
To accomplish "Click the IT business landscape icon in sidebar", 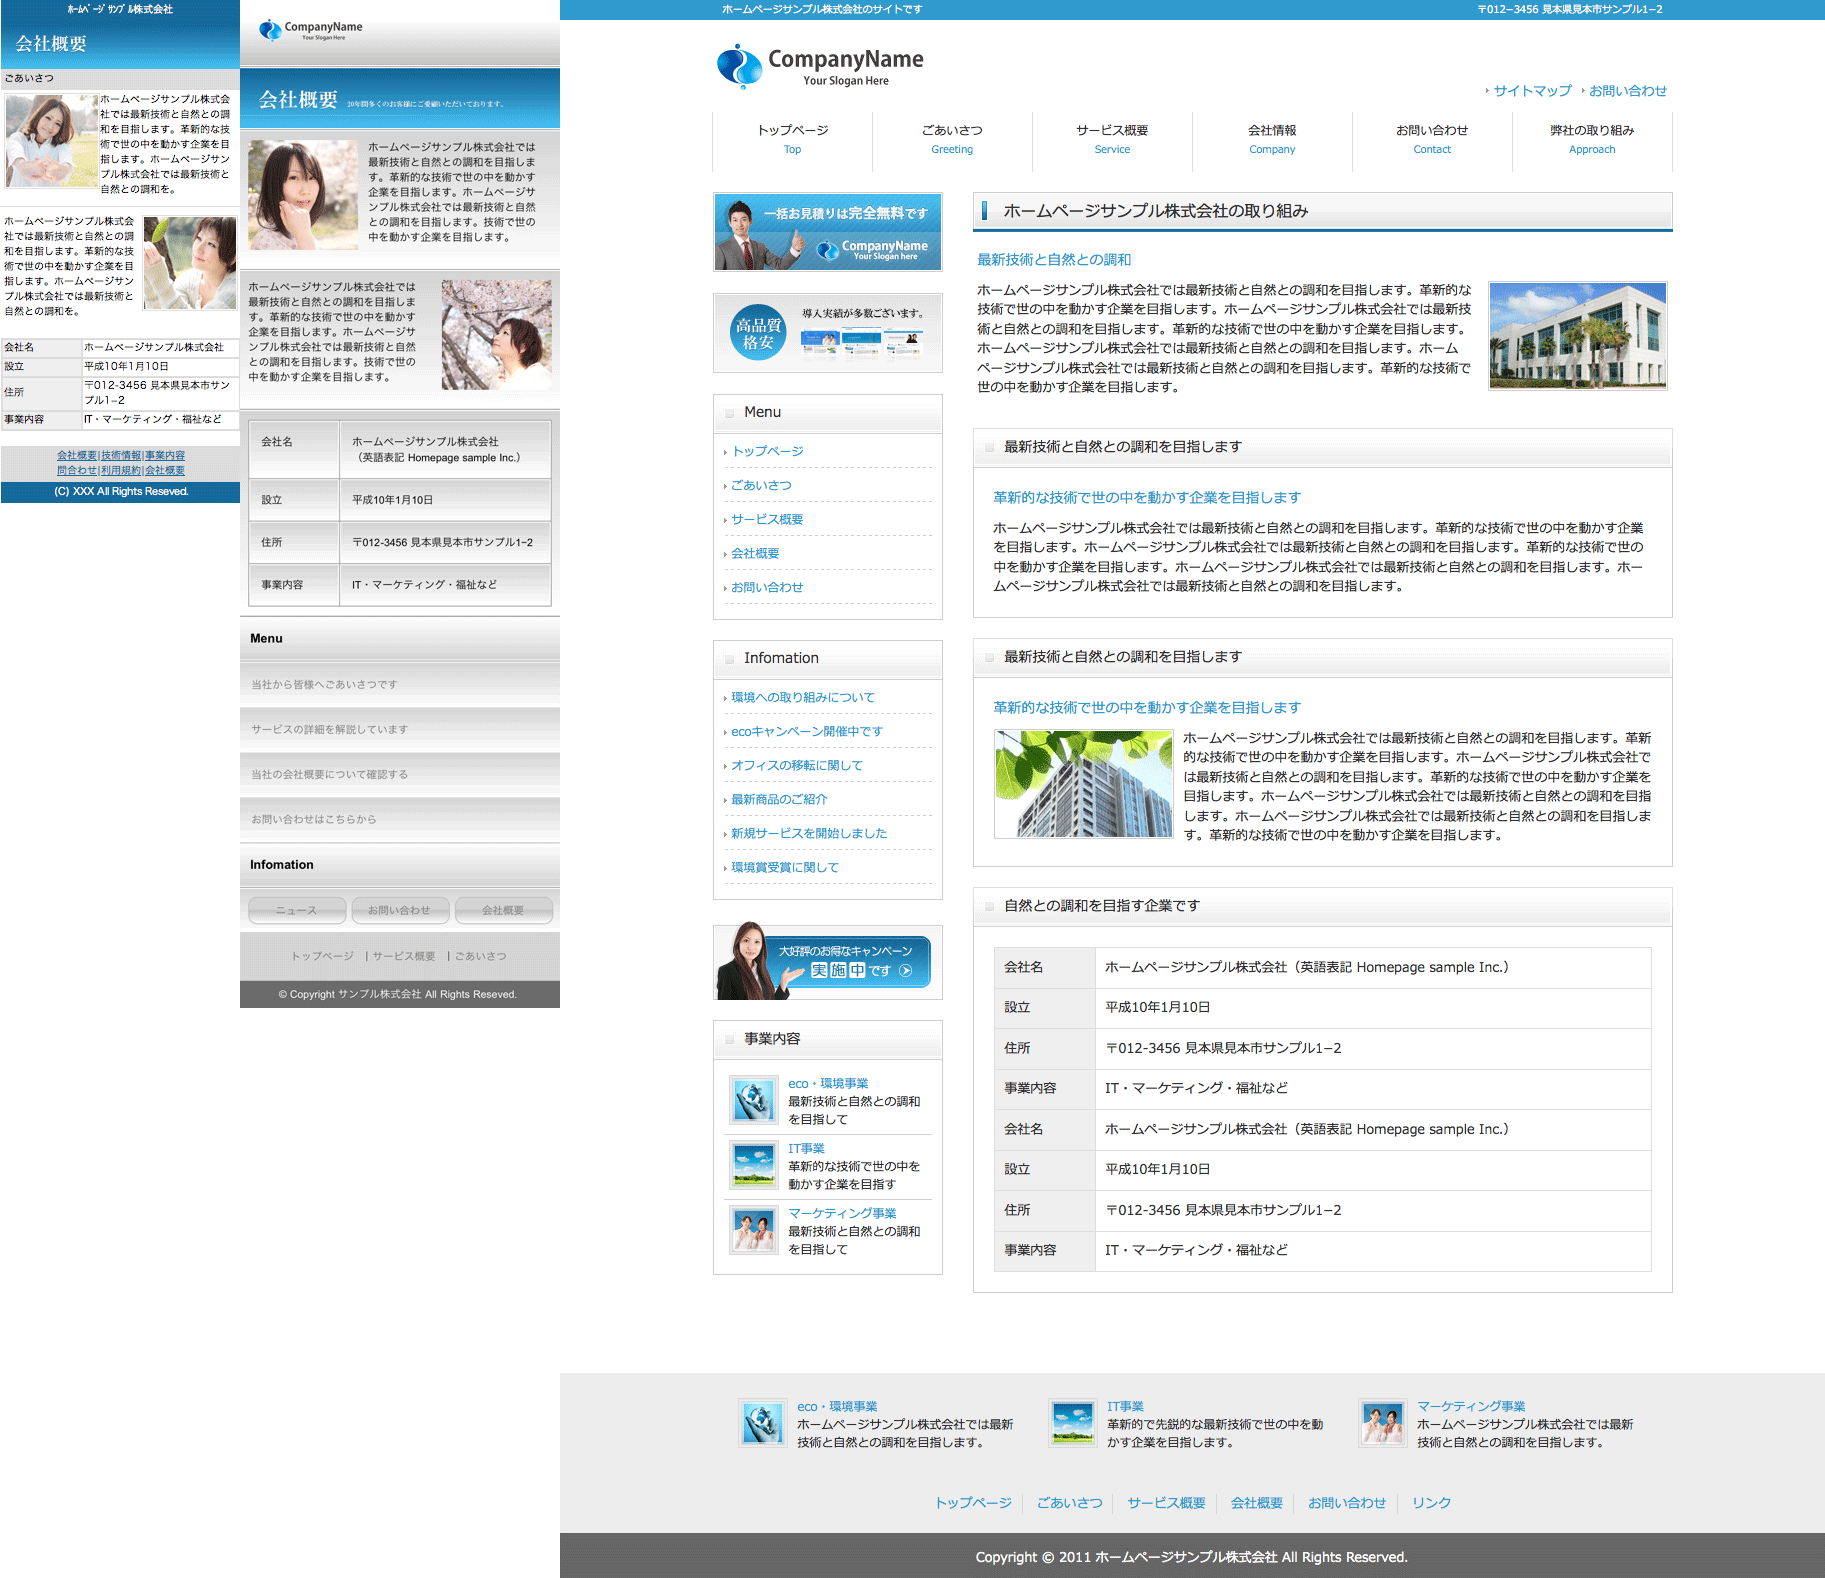I will 753,1165.
